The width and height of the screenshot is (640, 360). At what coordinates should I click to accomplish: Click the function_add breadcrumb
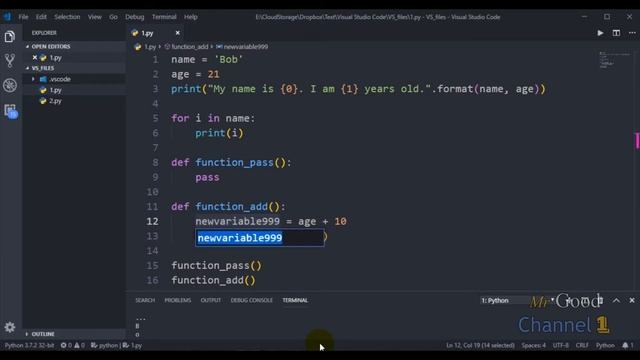[x=189, y=47]
